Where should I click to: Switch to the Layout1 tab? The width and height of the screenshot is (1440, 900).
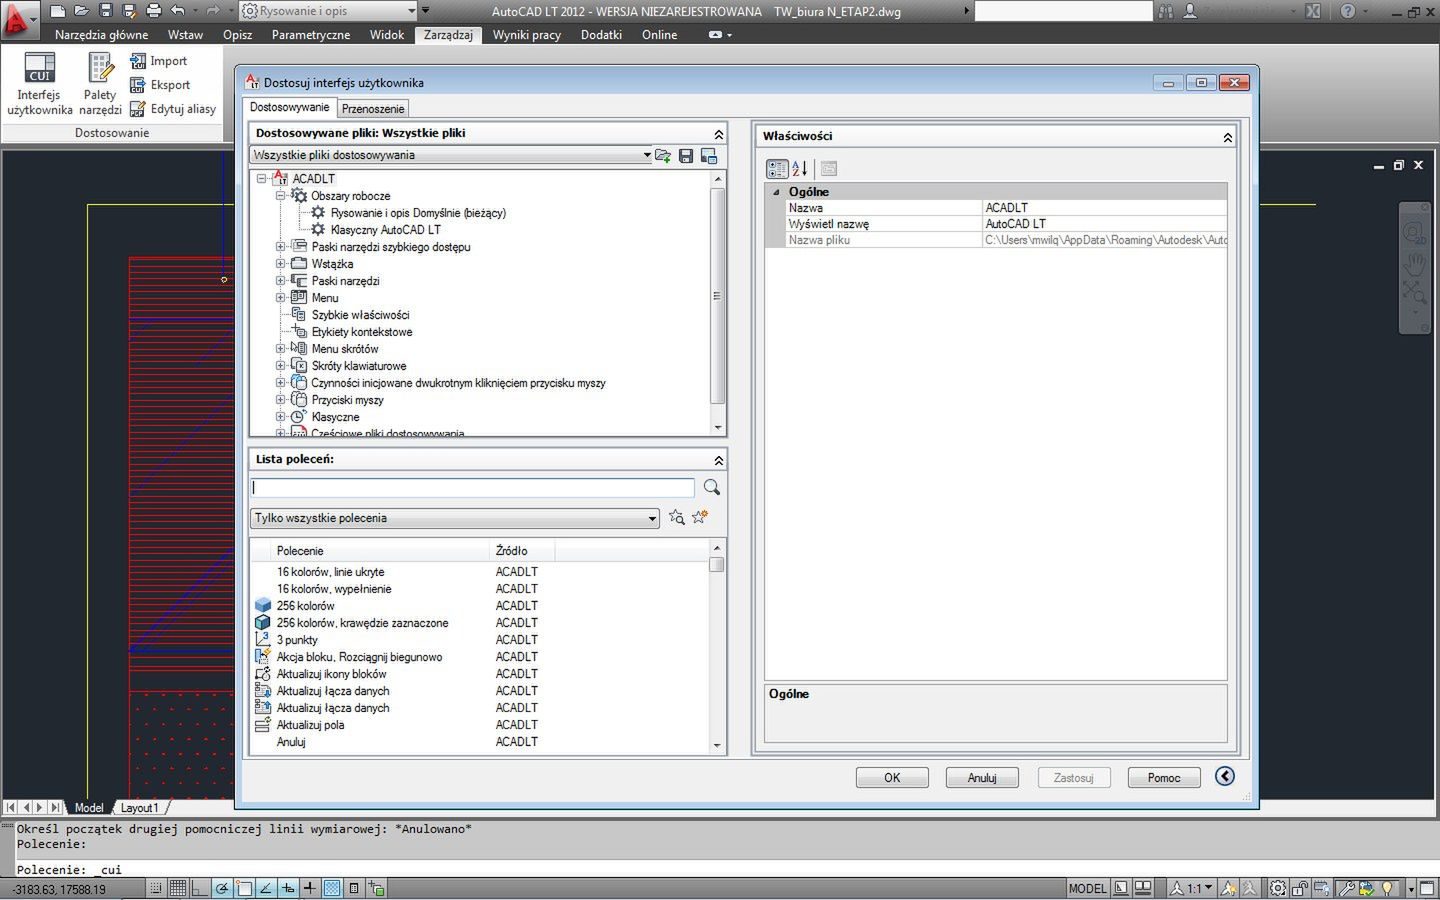pyautogui.click(x=140, y=807)
